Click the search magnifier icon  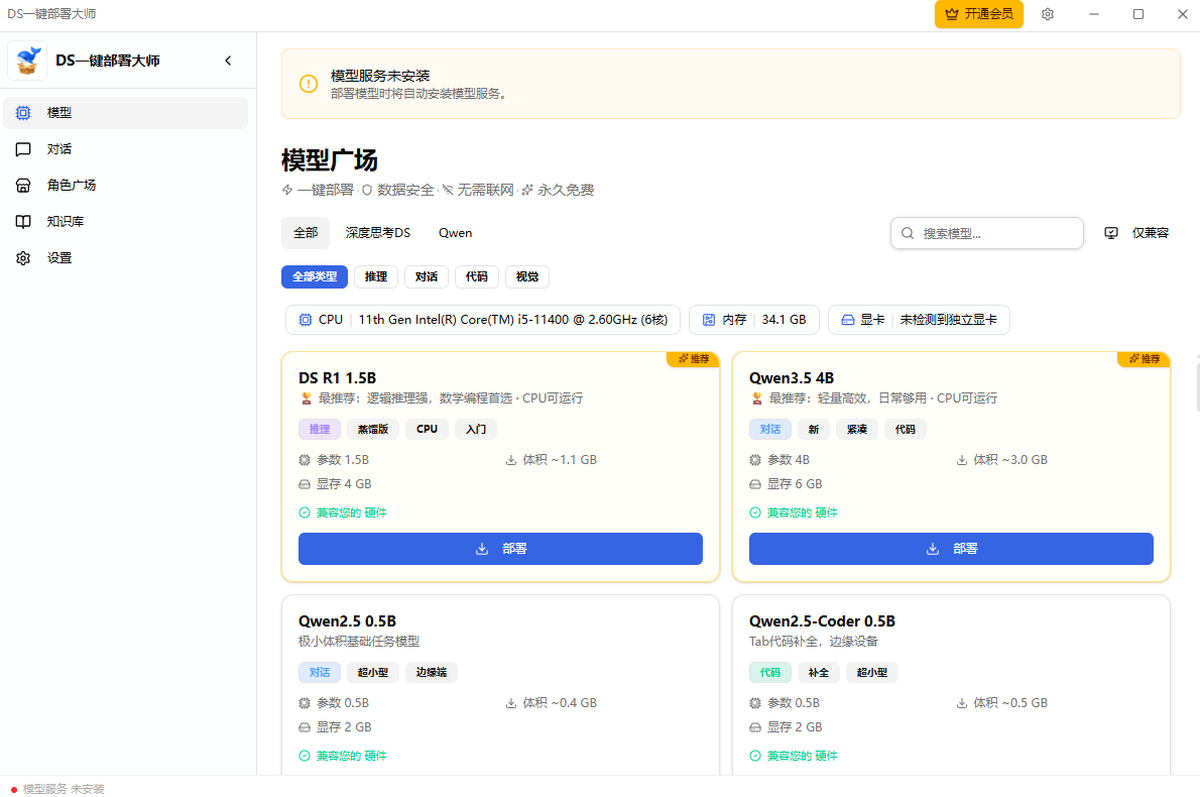click(x=908, y=233)
